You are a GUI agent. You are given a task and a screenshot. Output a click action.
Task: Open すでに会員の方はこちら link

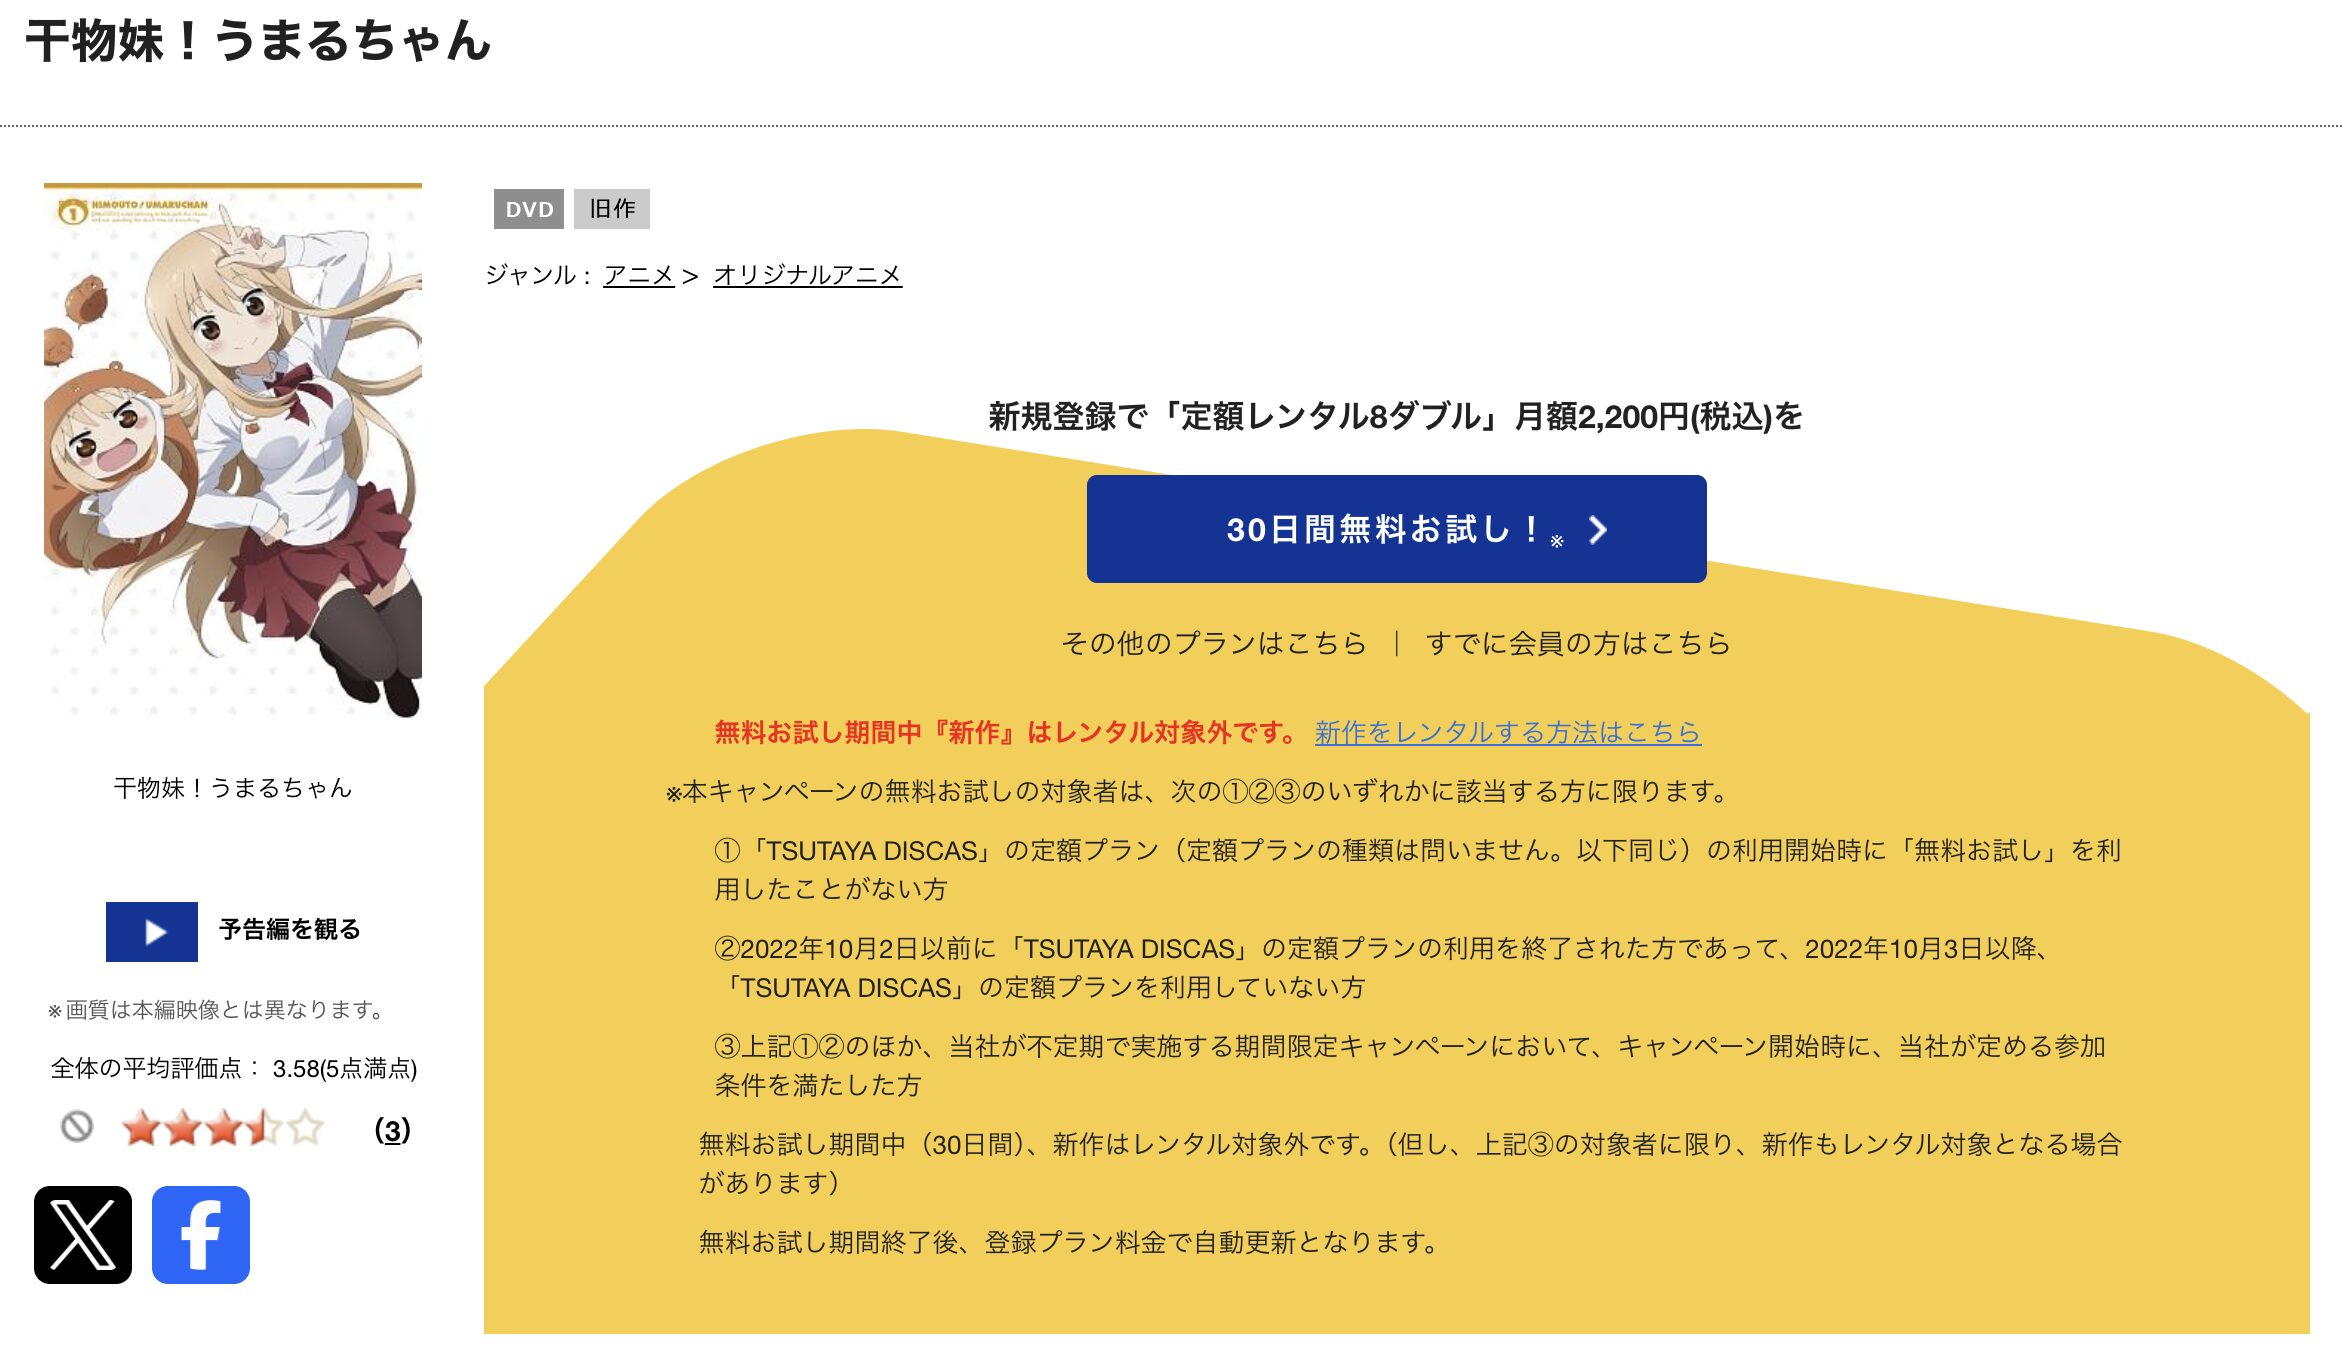[x=1578, y=643]
